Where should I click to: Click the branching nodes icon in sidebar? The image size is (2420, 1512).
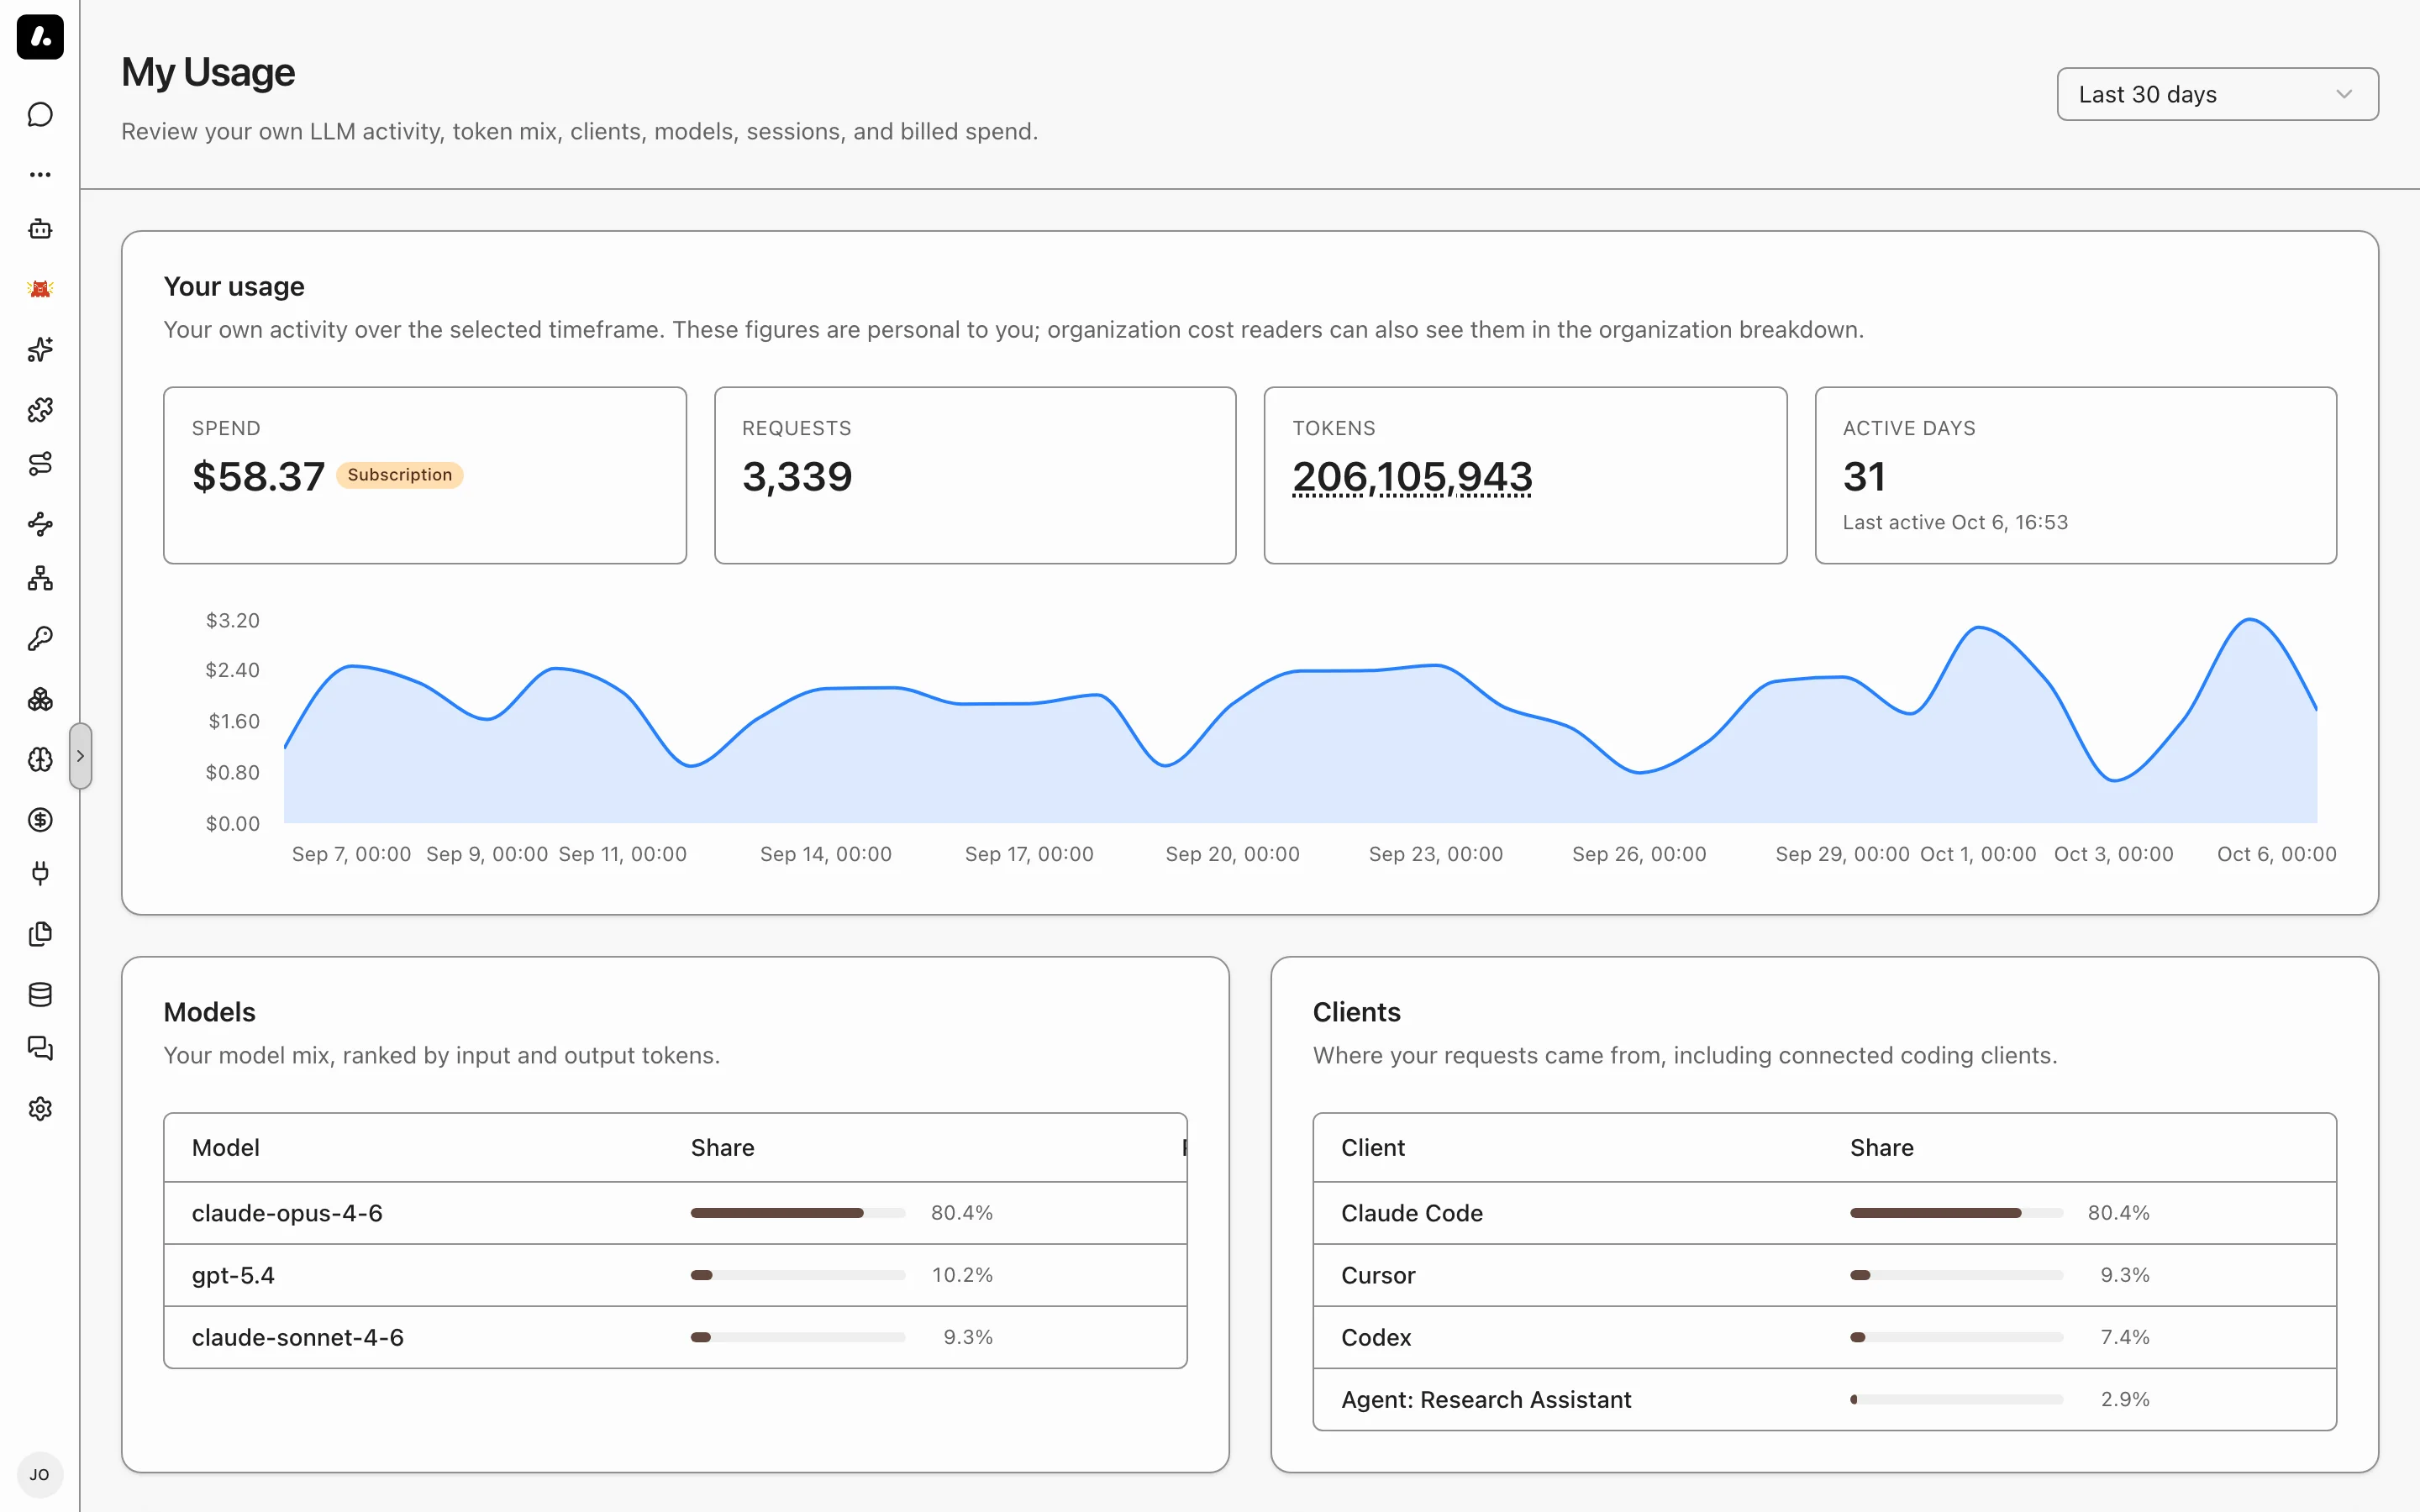pyautogui.click(x=40, y=524)
